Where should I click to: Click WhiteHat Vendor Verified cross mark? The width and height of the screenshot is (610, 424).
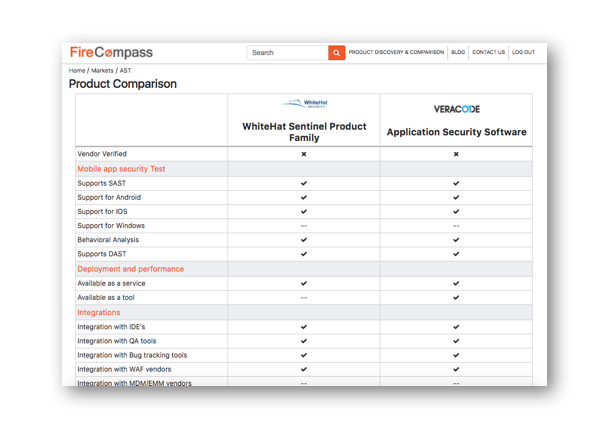(x=304, y=154)
